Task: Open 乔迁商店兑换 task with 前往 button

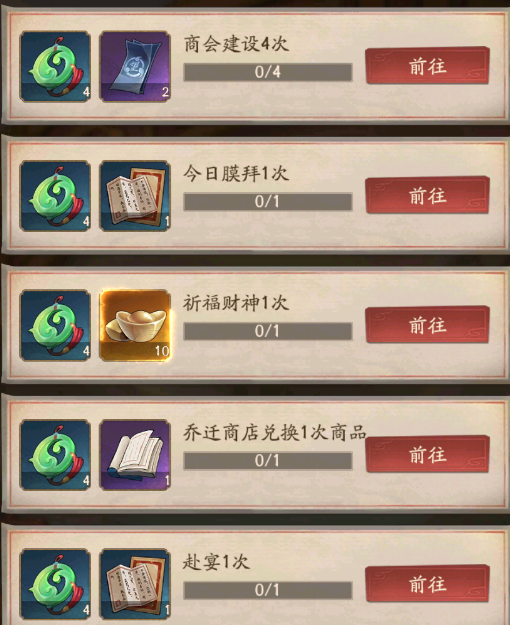Action: point(427,454)
